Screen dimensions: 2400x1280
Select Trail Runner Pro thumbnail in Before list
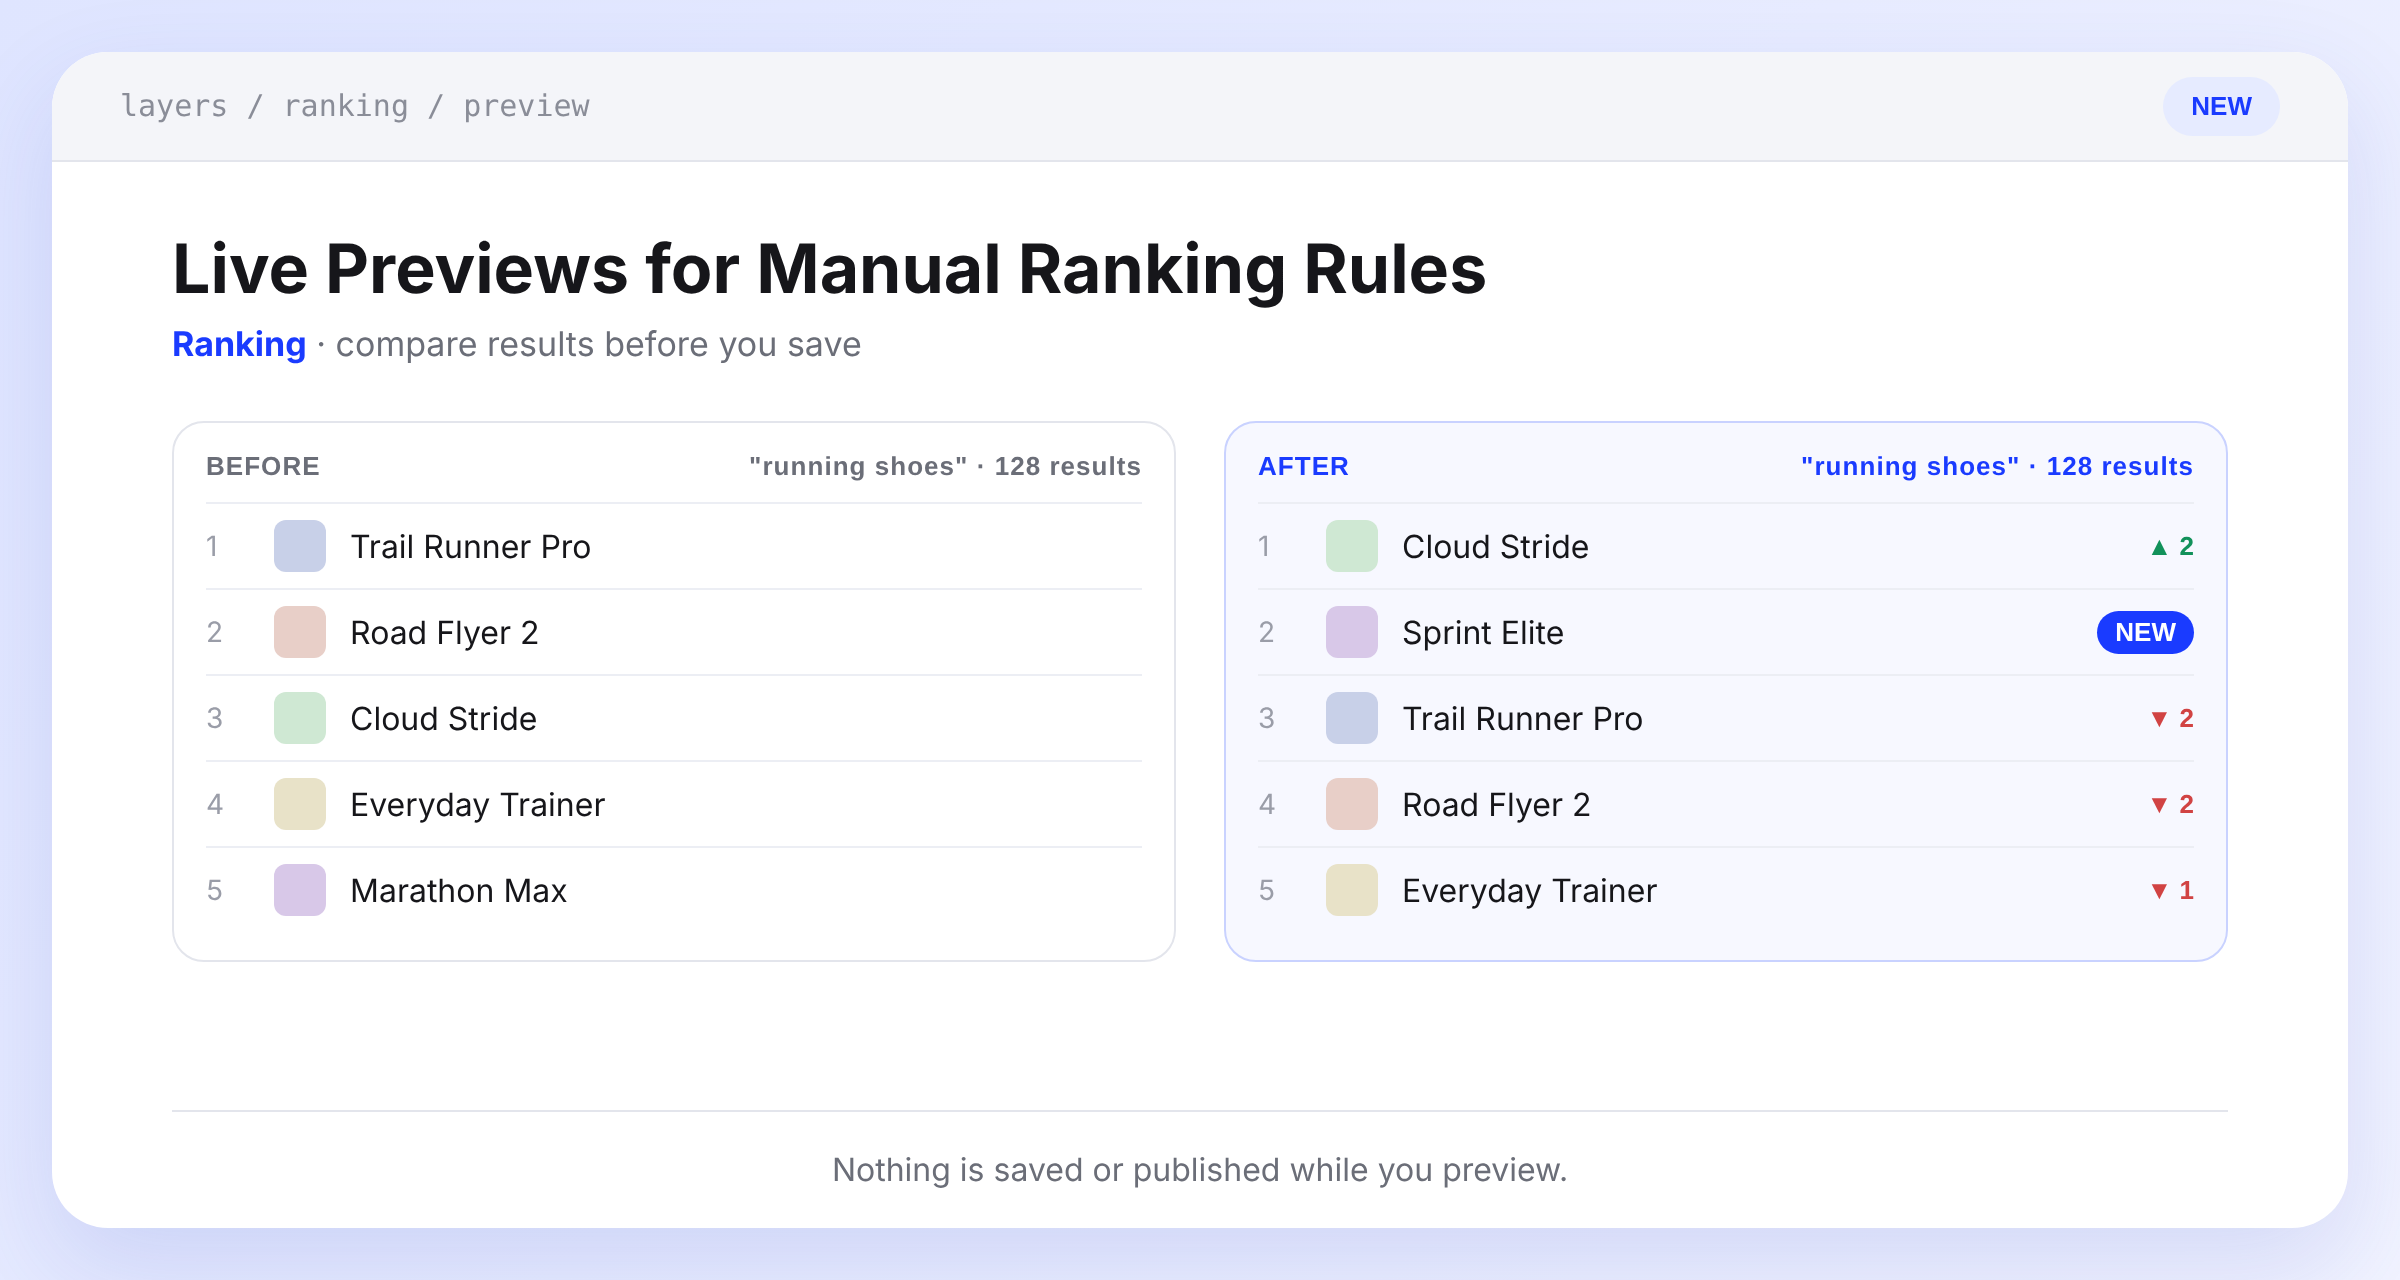300,546
